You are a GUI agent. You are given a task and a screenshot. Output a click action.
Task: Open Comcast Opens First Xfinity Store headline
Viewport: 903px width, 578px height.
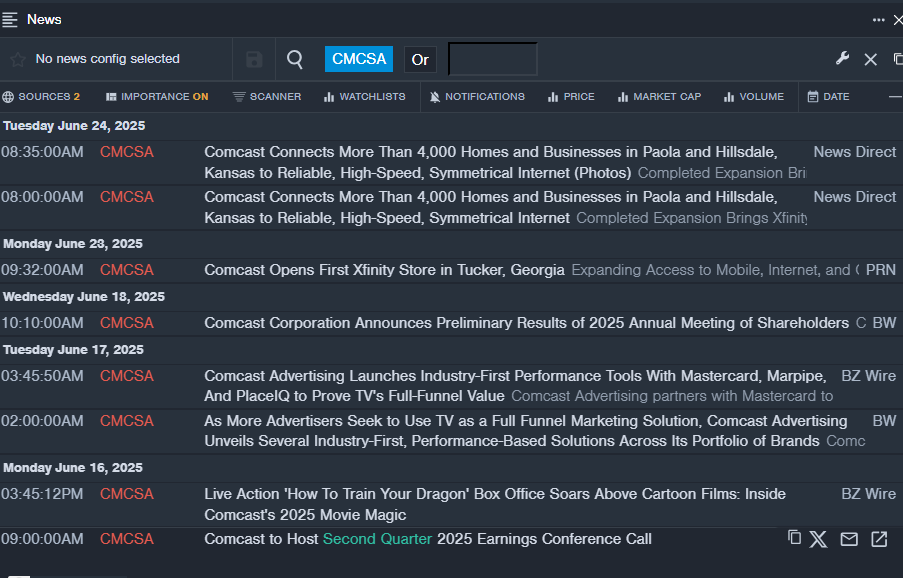pos(384,270)
